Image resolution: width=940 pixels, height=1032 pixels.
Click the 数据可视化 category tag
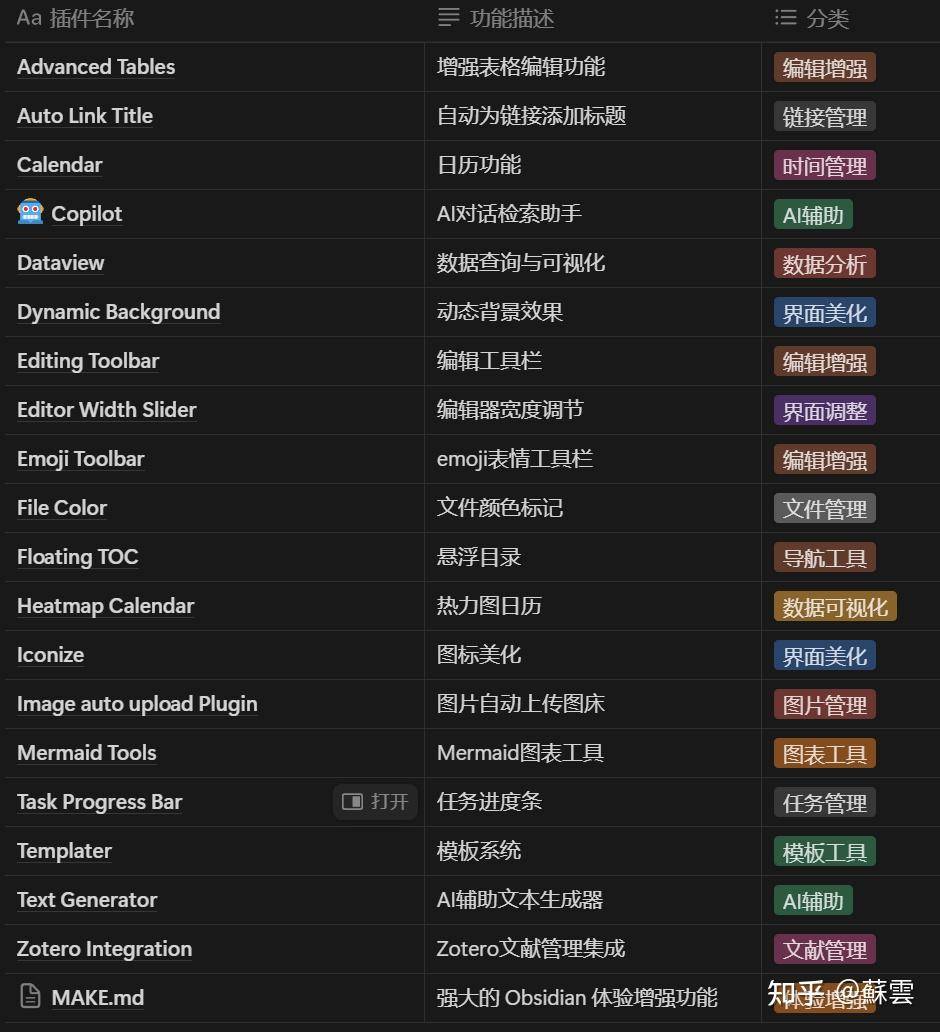[x=835, y=607]
